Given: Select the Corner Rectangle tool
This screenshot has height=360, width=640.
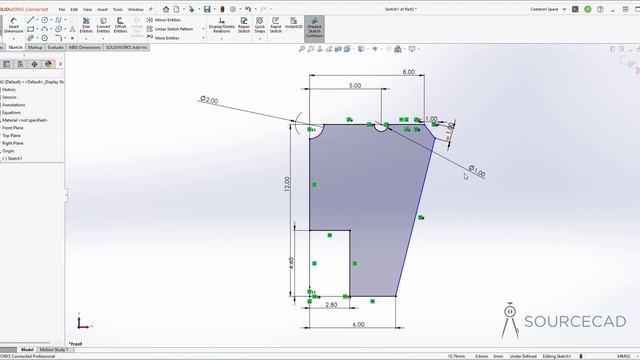Looking at the screenshot, I should point(31,29).
